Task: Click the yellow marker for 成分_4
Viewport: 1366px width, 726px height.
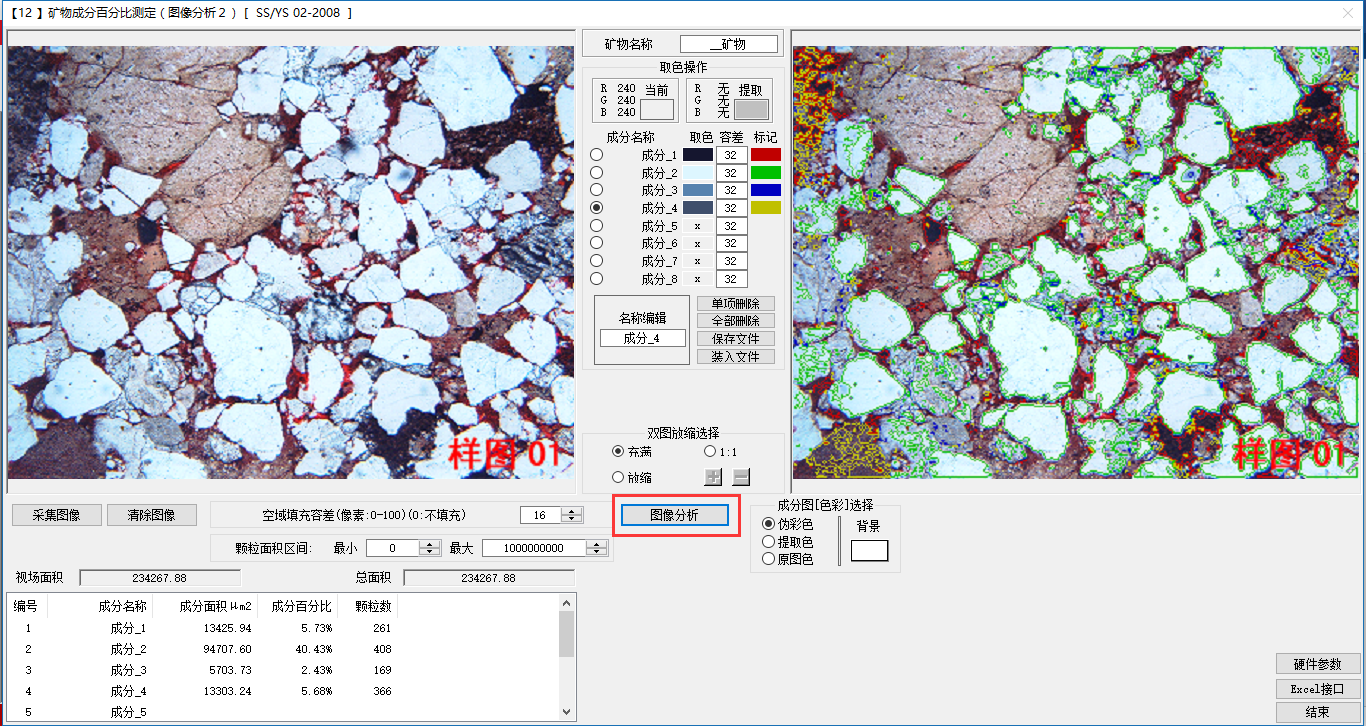Action: tap(766, 207)
